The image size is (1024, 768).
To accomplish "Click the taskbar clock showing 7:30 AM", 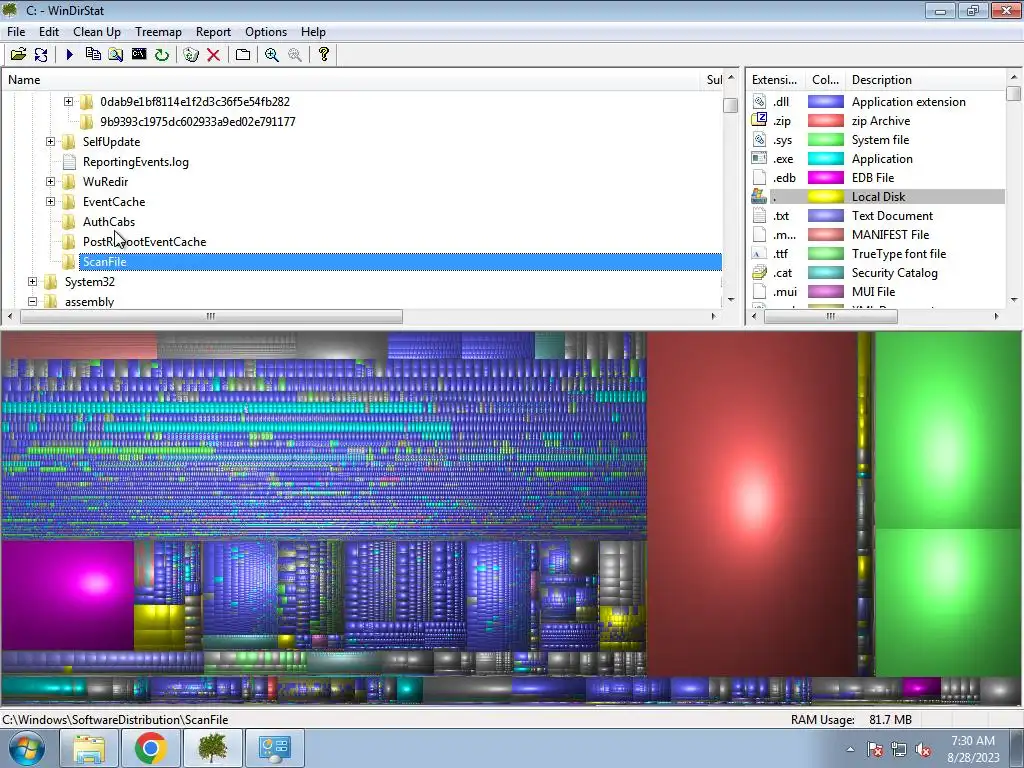I will tap(973, 749).
